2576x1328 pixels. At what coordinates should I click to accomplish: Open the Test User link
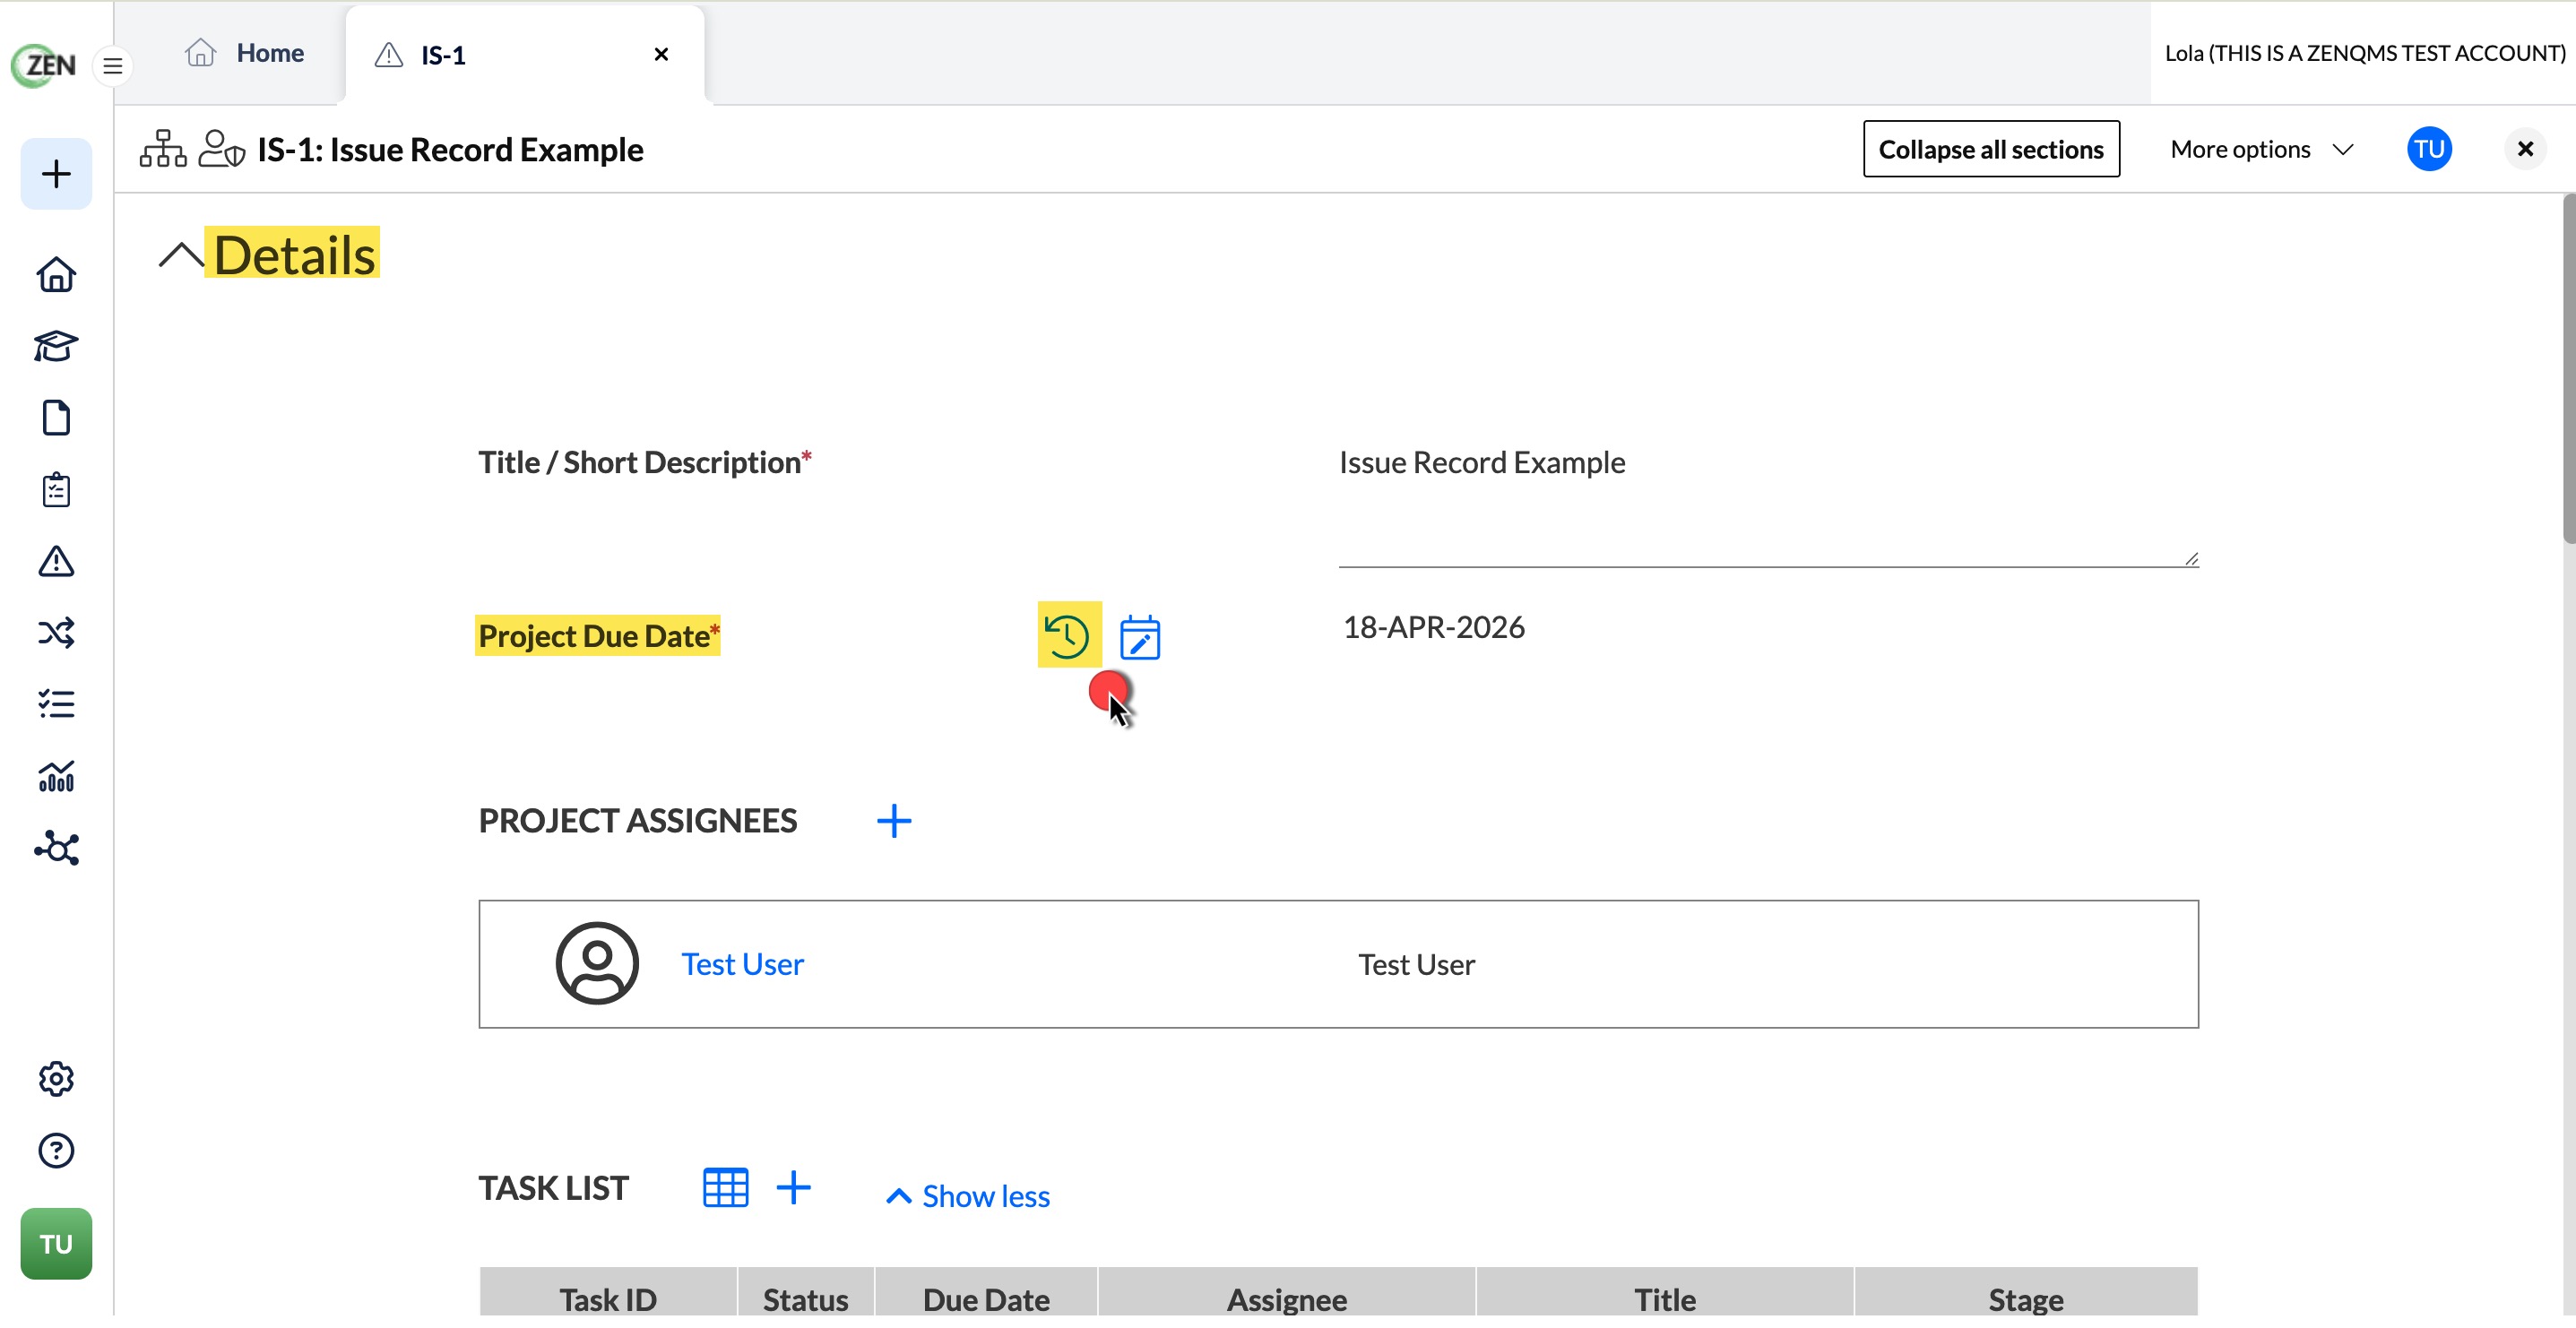742,964
